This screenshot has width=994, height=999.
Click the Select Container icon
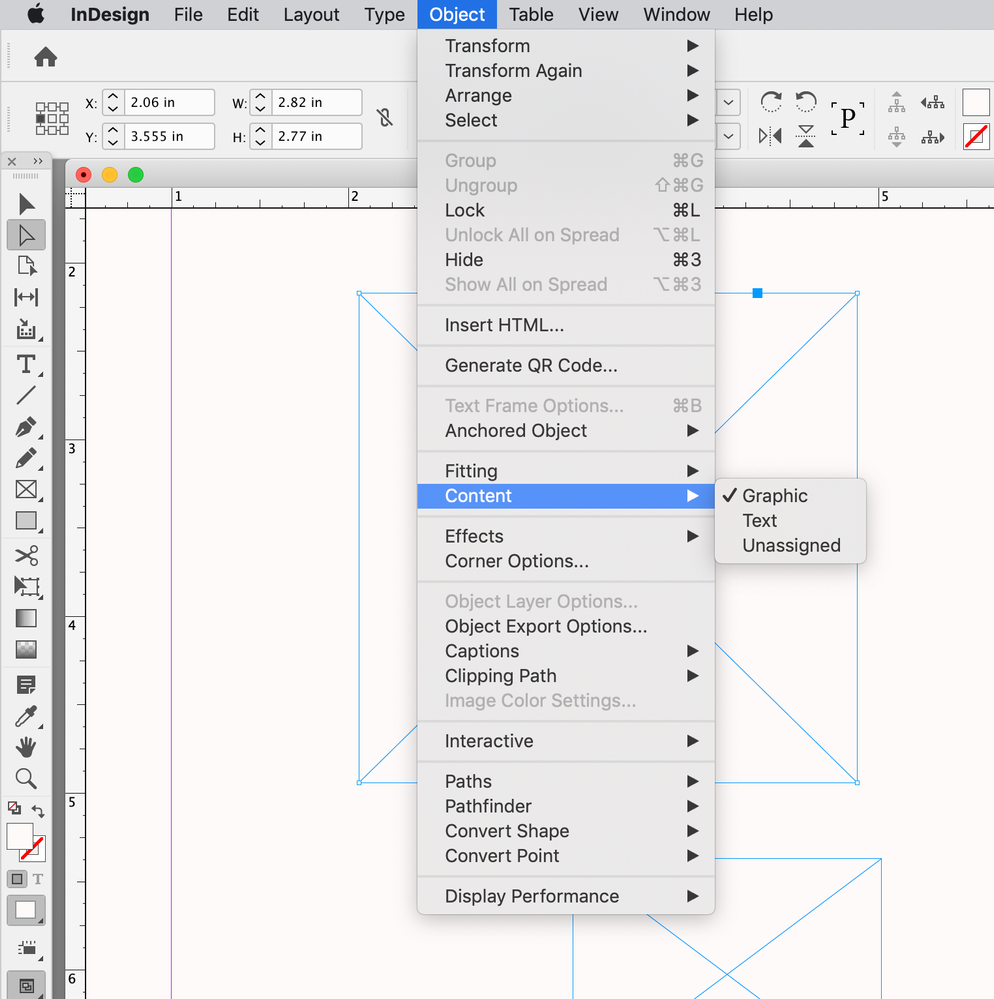[897, 102]
